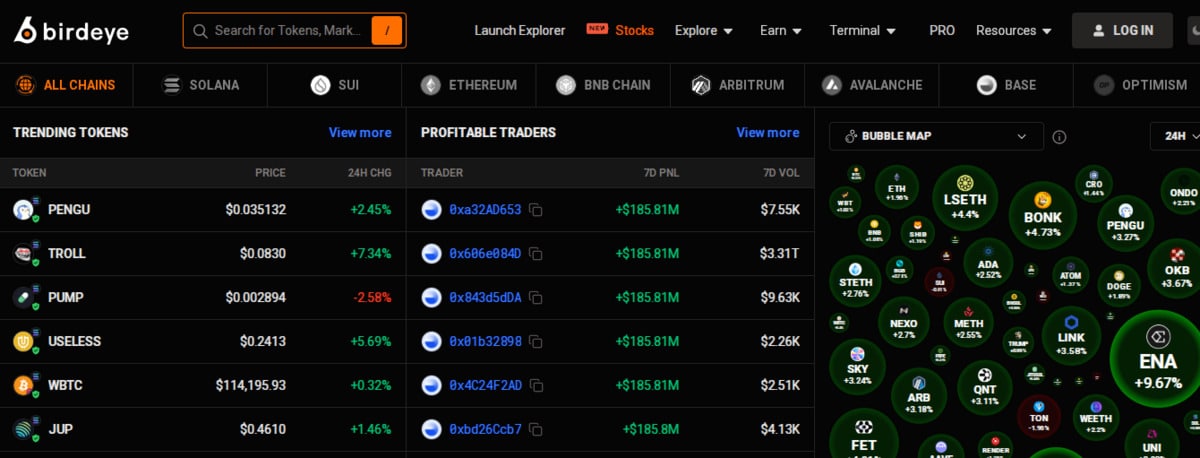Select the LINK bubble
Viewport: 1200px width, 458px height.
pos(1071,335)
